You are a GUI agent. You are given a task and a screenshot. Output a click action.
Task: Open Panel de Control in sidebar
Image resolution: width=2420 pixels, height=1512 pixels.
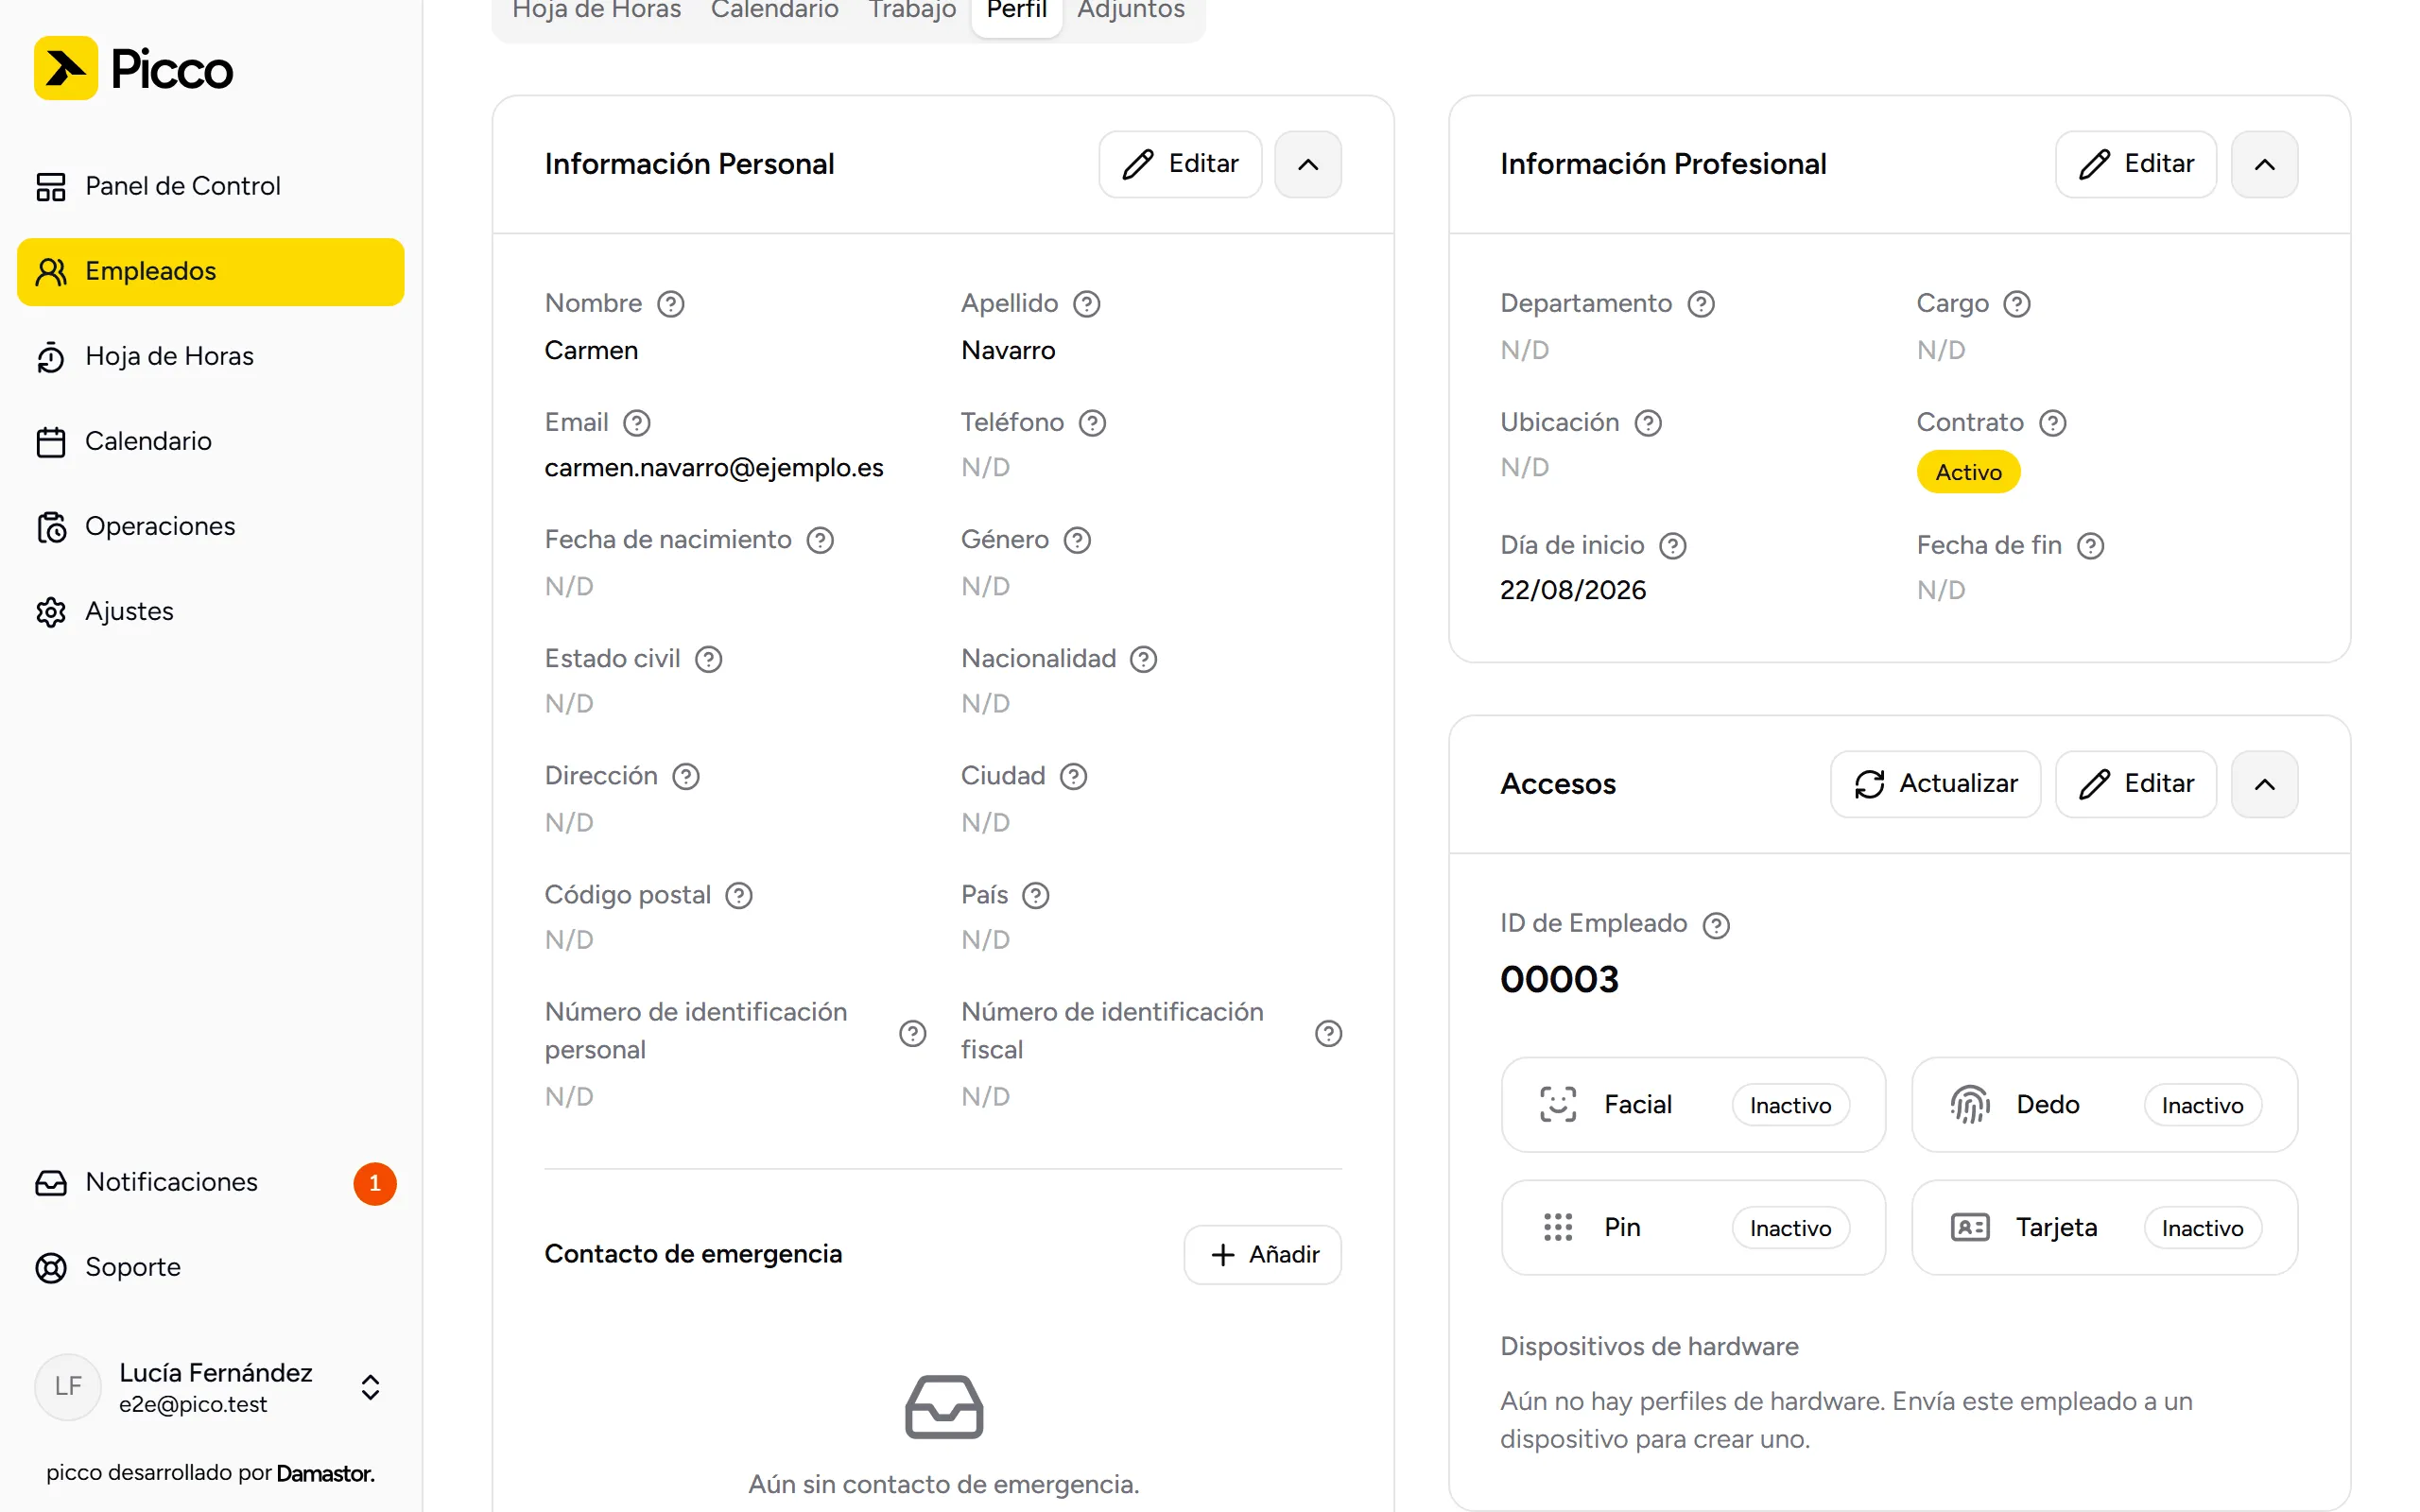point(210,186)
